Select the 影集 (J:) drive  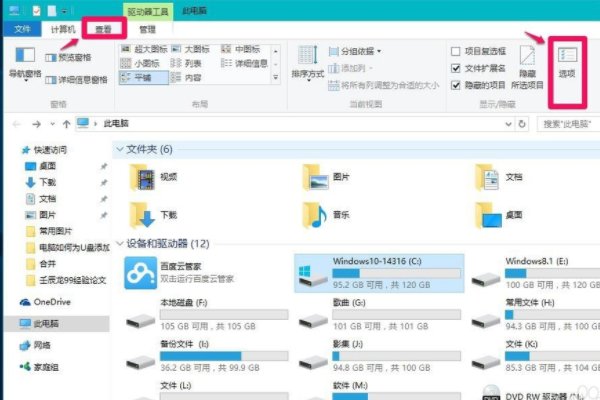[x=379, y=356]
